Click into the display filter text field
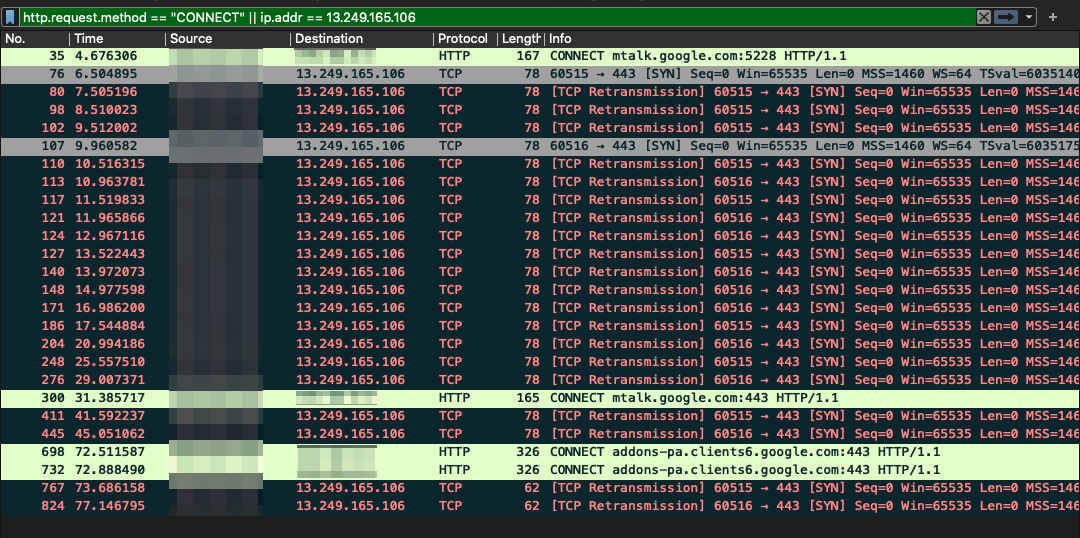The image size is (1080, 538). (496, 17)
